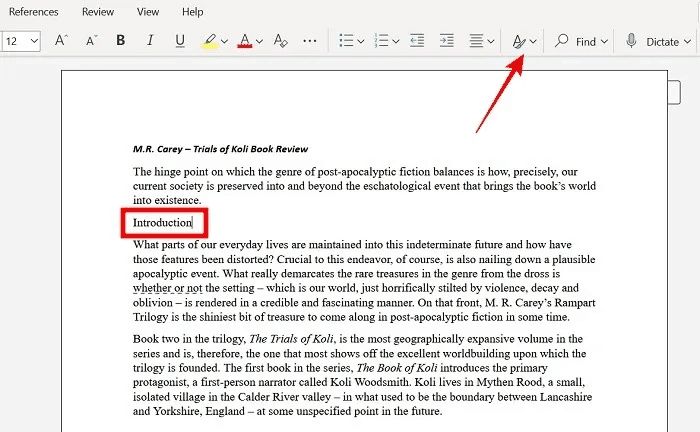Screen dimensions: 700x432
Task: Switch to the View tab
Action: (148, 12)
